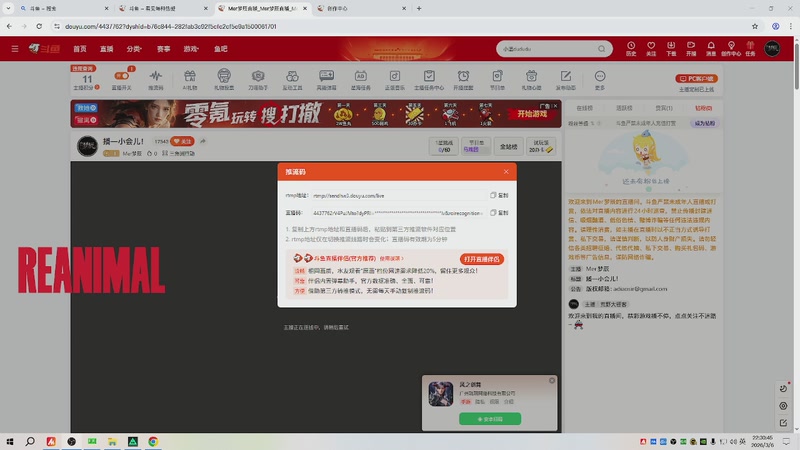Image resolution: width=800 pixels, height=450 pixels.
Task: Switch to the 在线榜 tab
Action: pyautogui.click(x=584, y=108)
